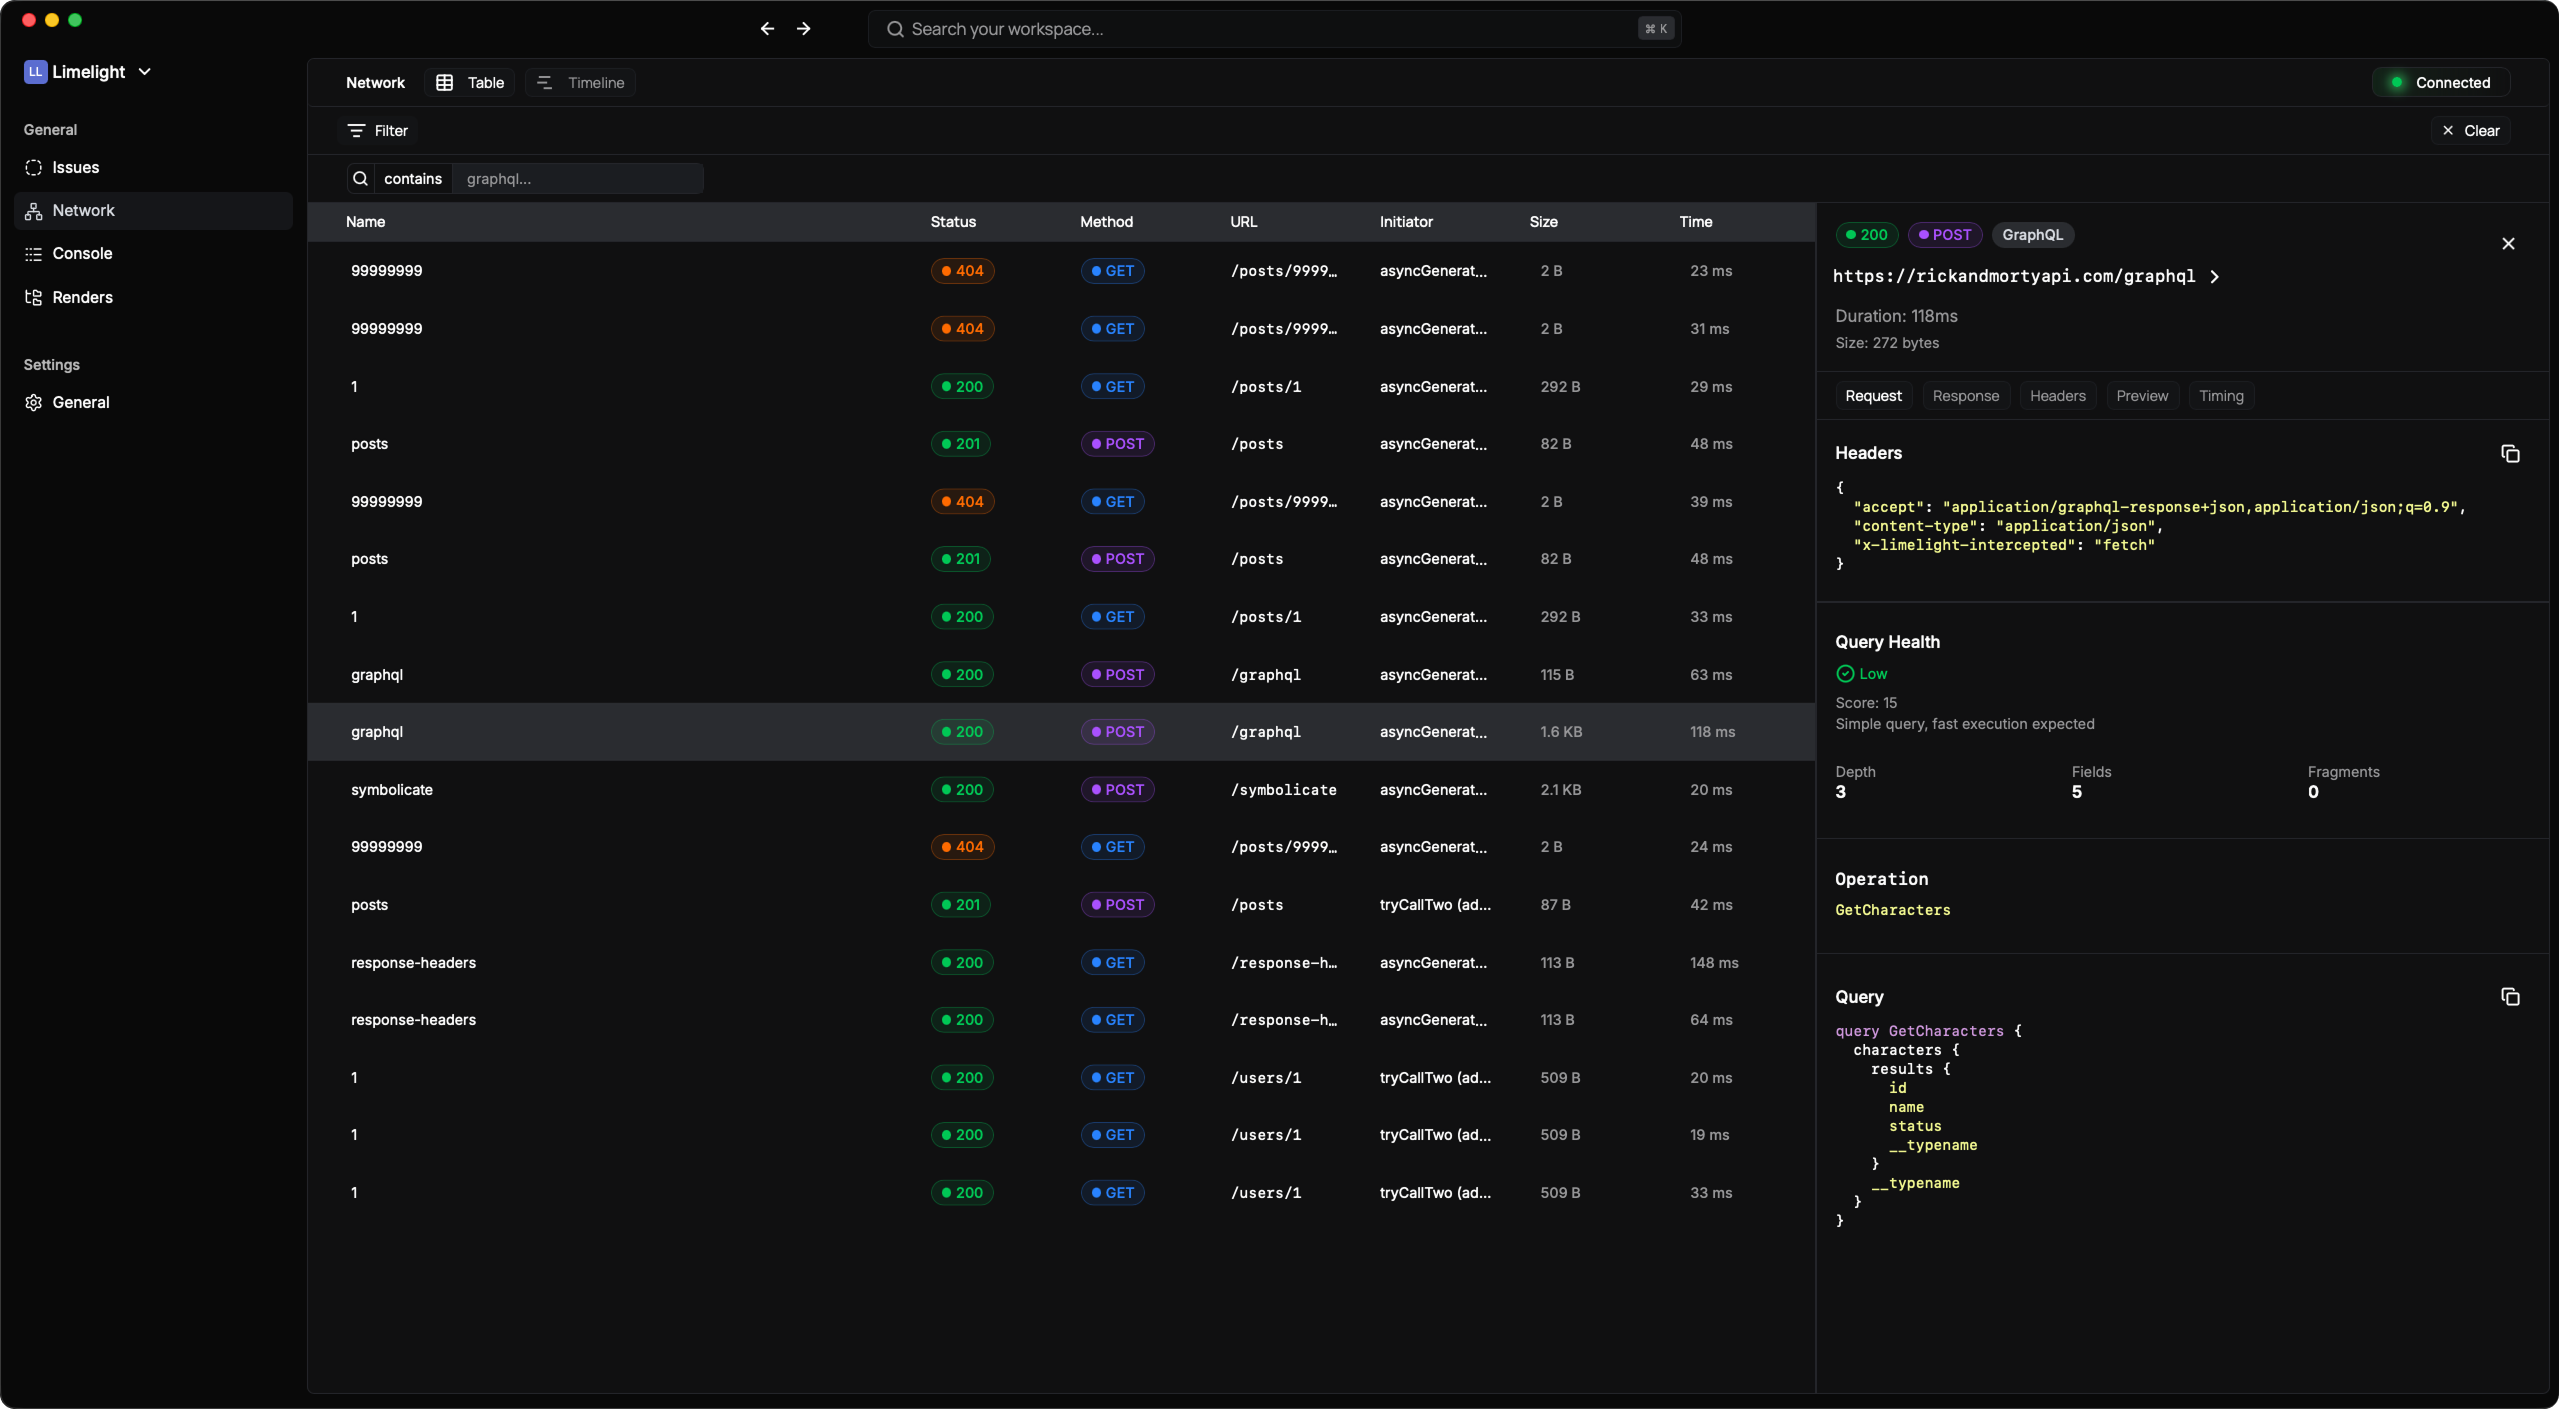This screenshot has height=1409, width=2559.
Task: Click the Connected status indicator
Action: [x=2438, y=82]
